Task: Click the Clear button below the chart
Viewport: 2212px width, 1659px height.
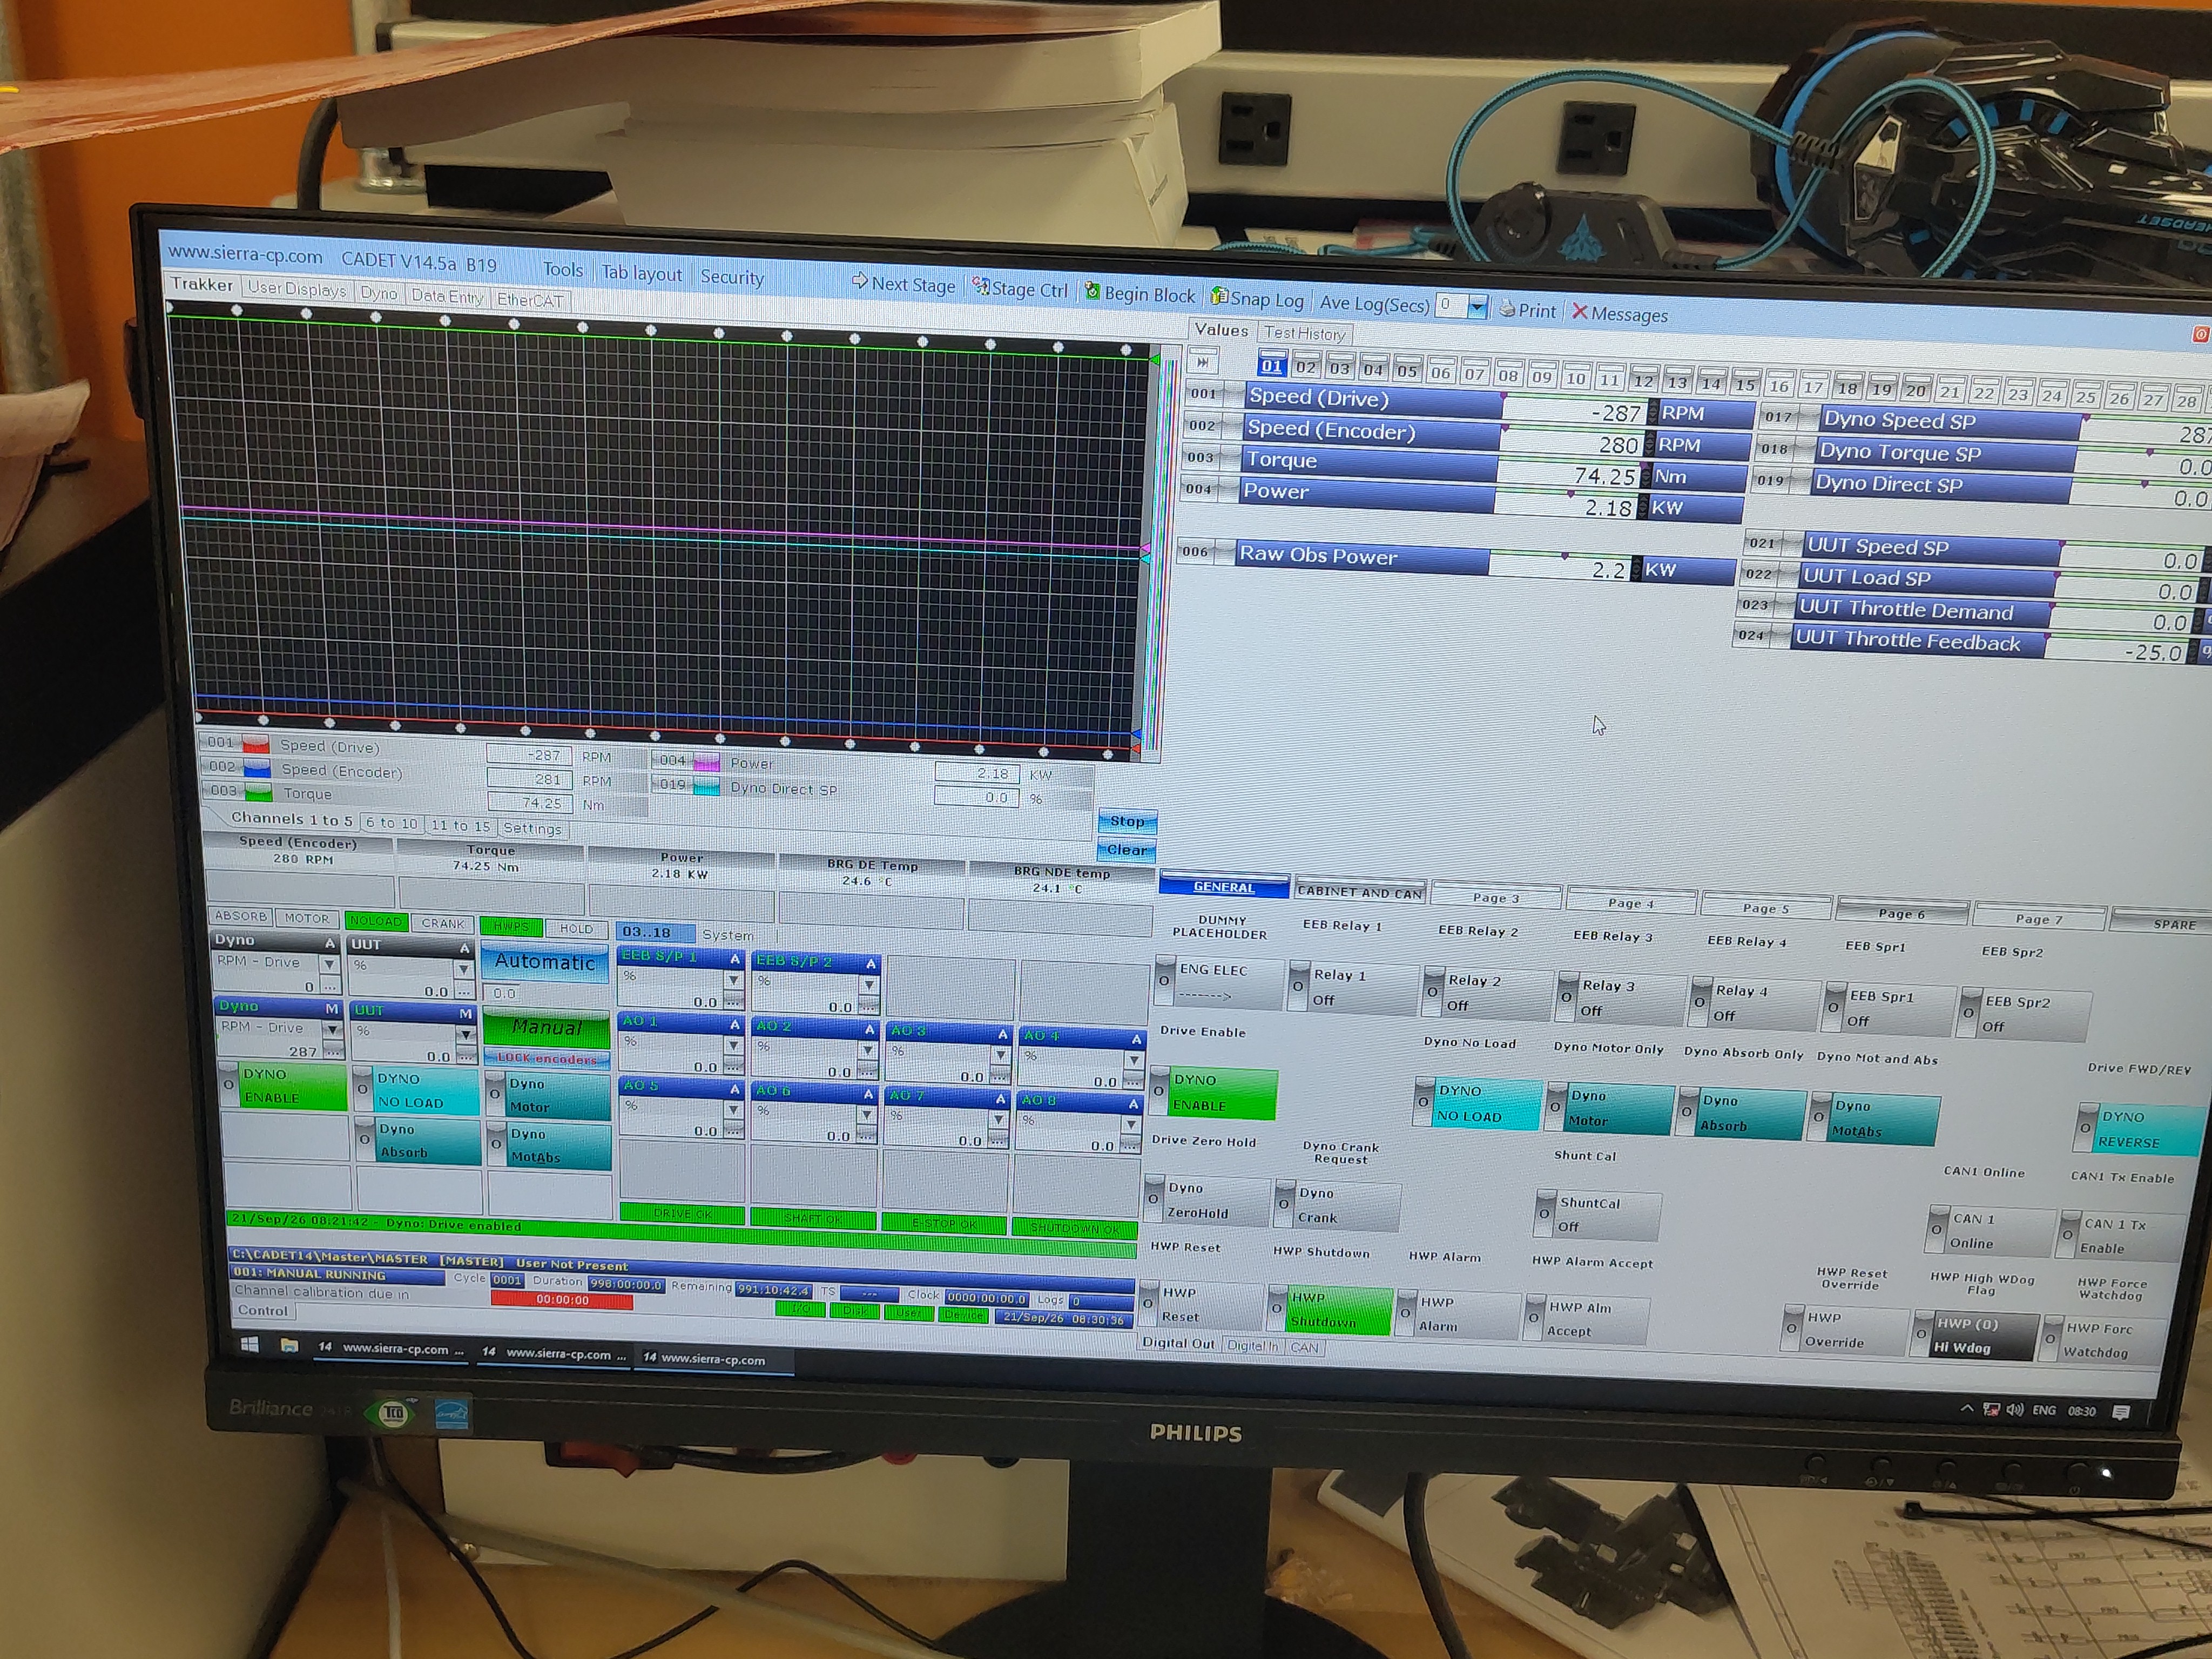Action: [x=1126, y=850]
